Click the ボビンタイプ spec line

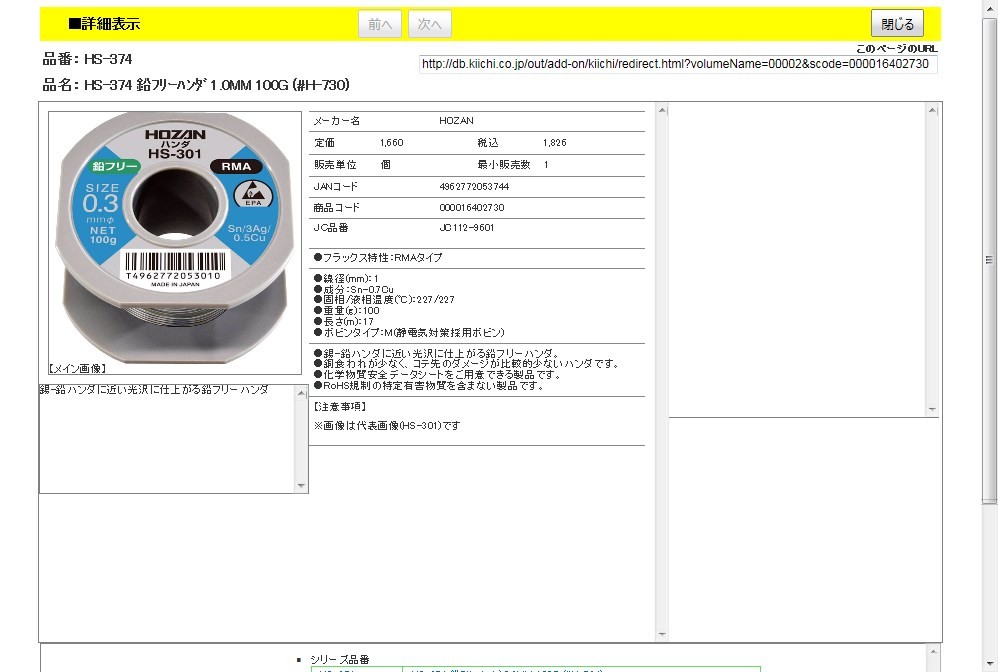409,332
